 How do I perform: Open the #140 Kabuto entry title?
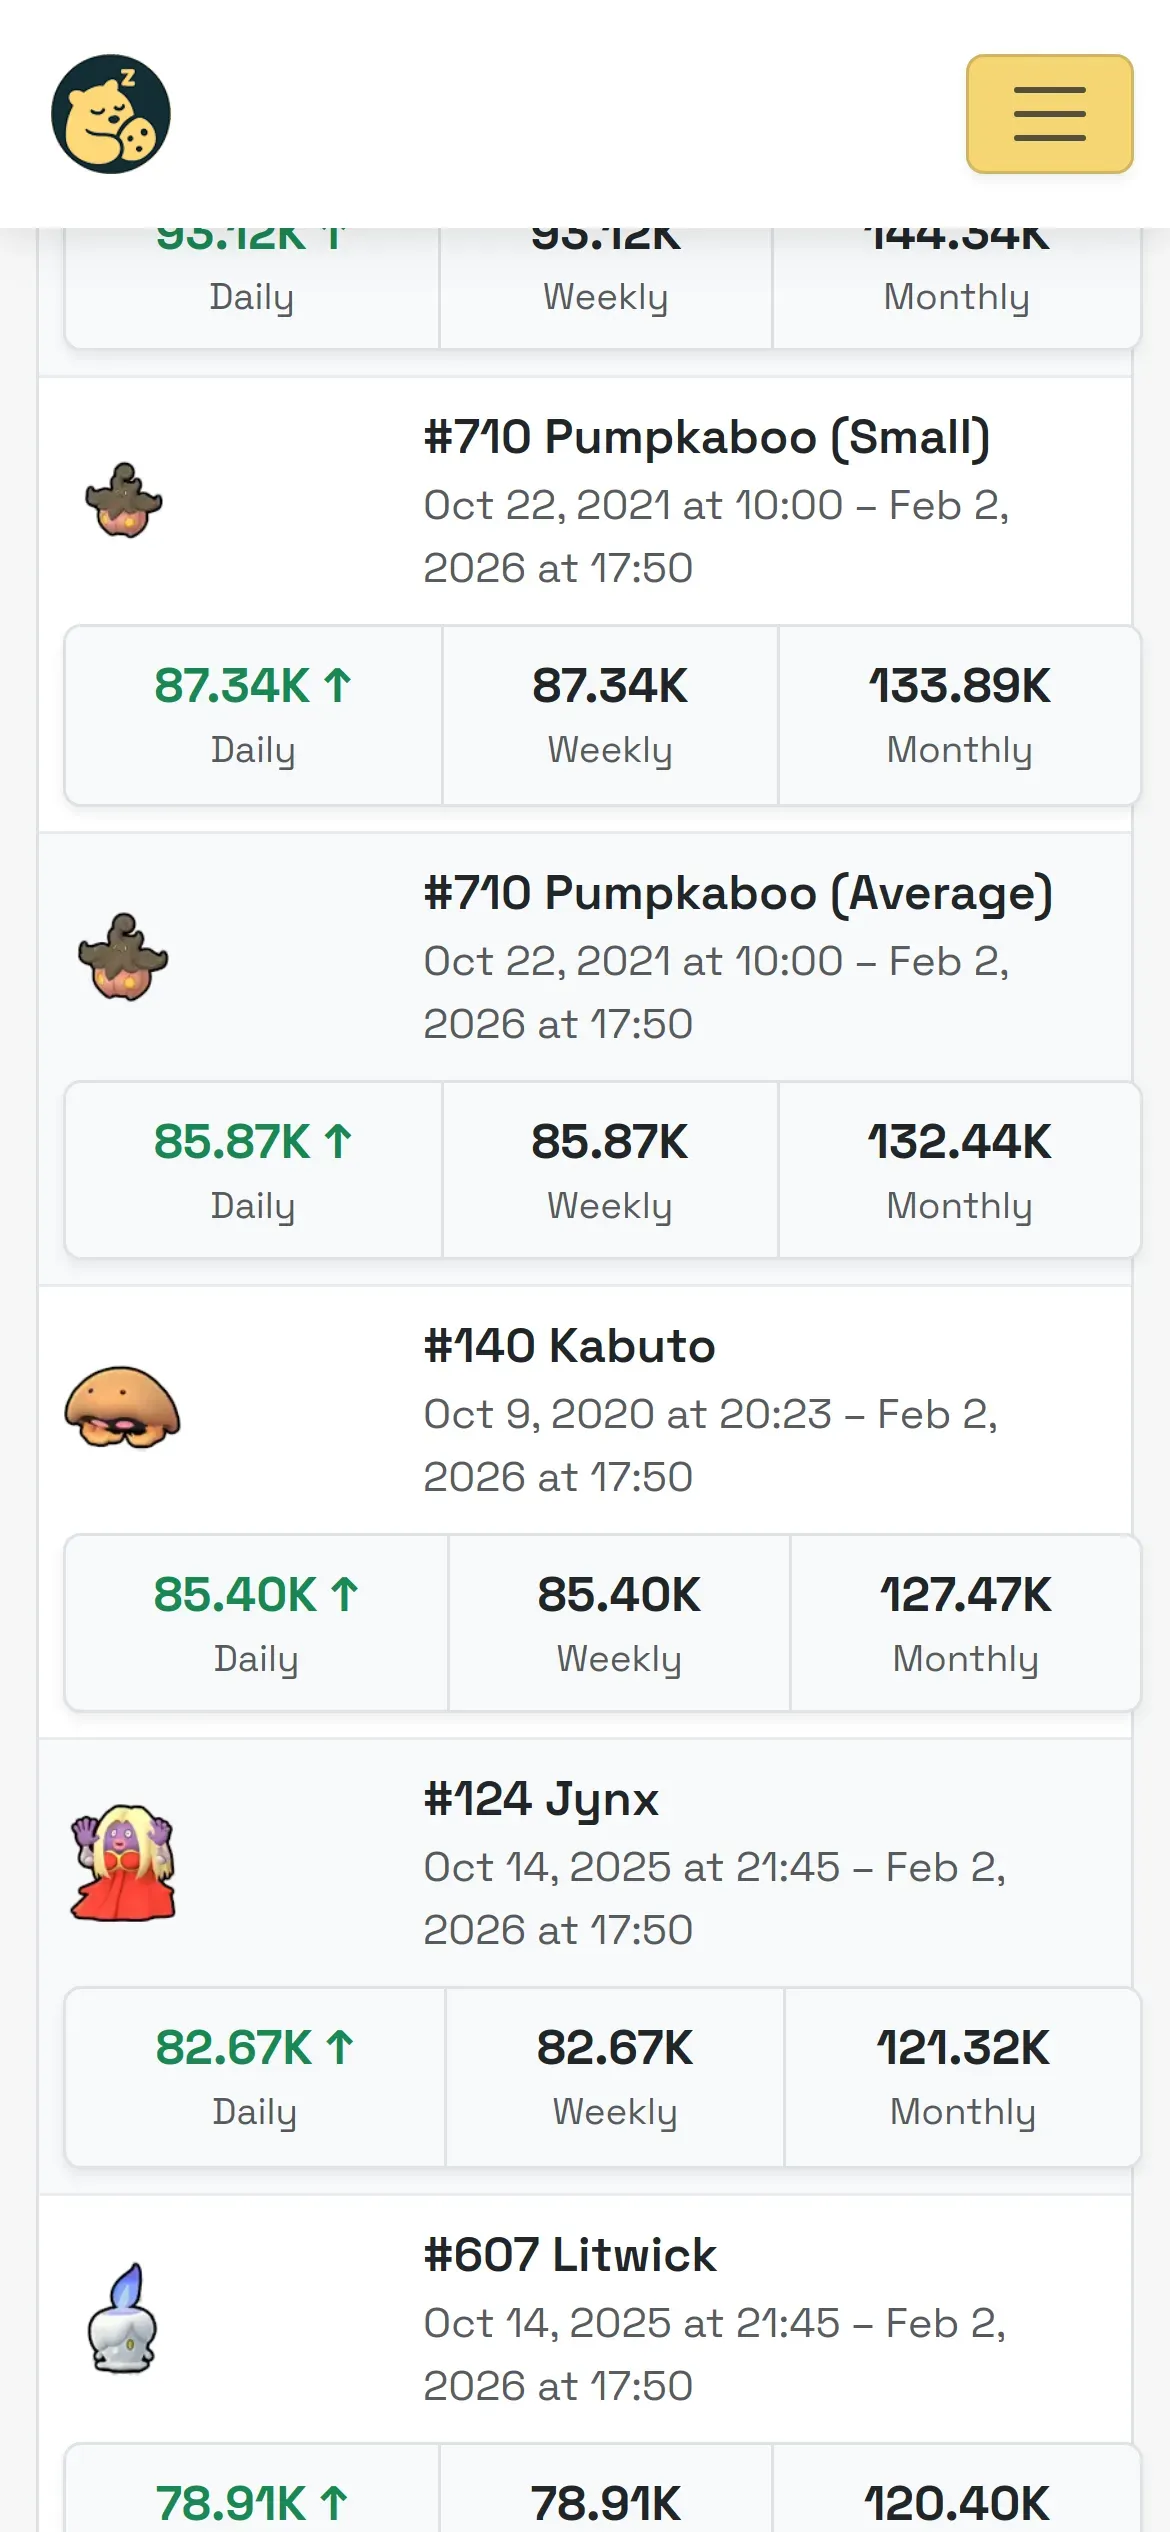coord(569,1346)
